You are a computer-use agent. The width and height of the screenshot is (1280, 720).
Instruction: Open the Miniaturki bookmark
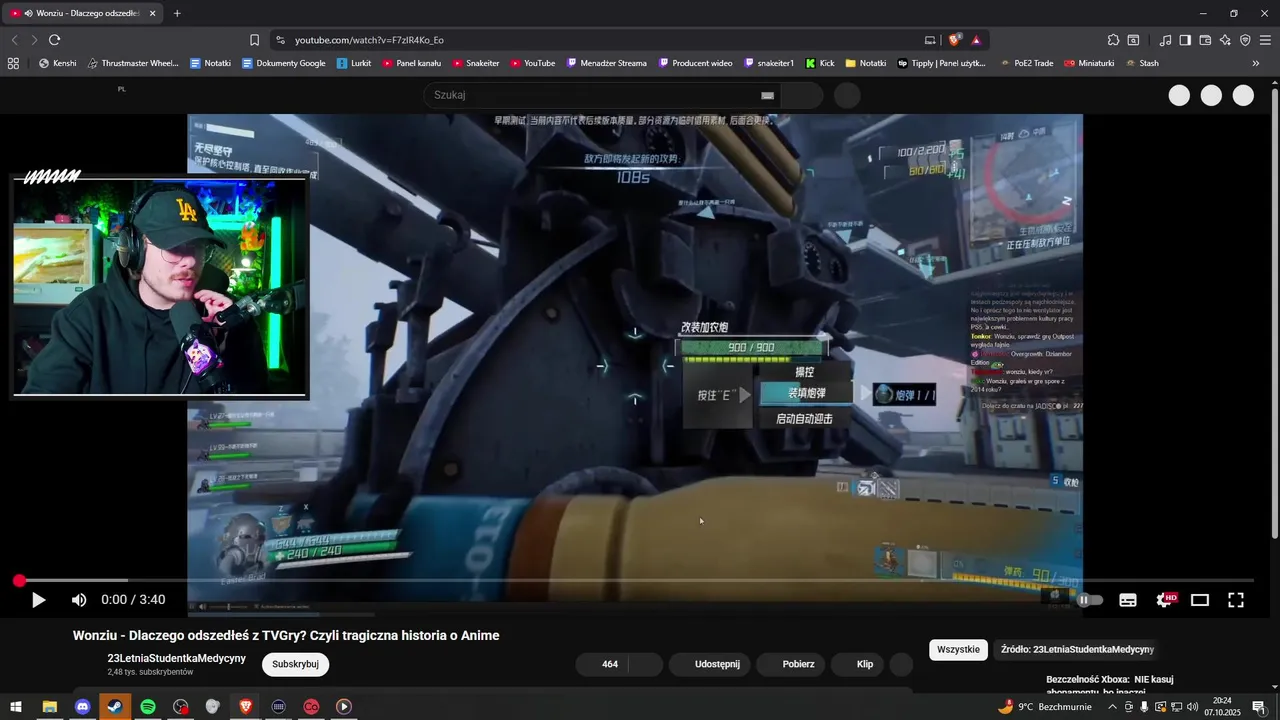pyautogui.click(x=1089, y=63)
